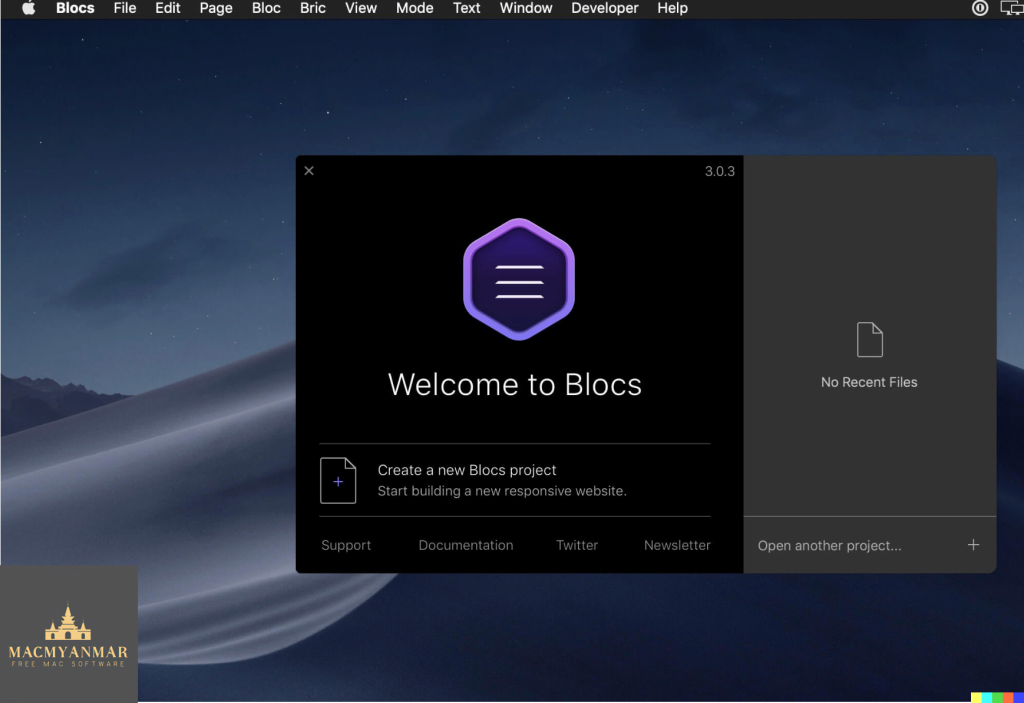Open the Newsletter link
This screenshot has width=1024, height=703.
pos(677,546)
